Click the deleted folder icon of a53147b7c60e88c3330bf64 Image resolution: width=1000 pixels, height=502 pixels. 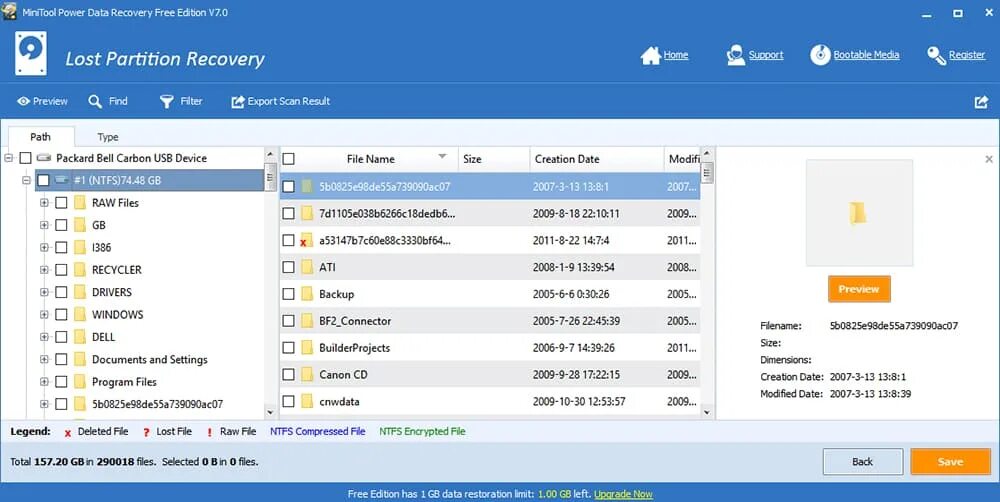[306, 240]
